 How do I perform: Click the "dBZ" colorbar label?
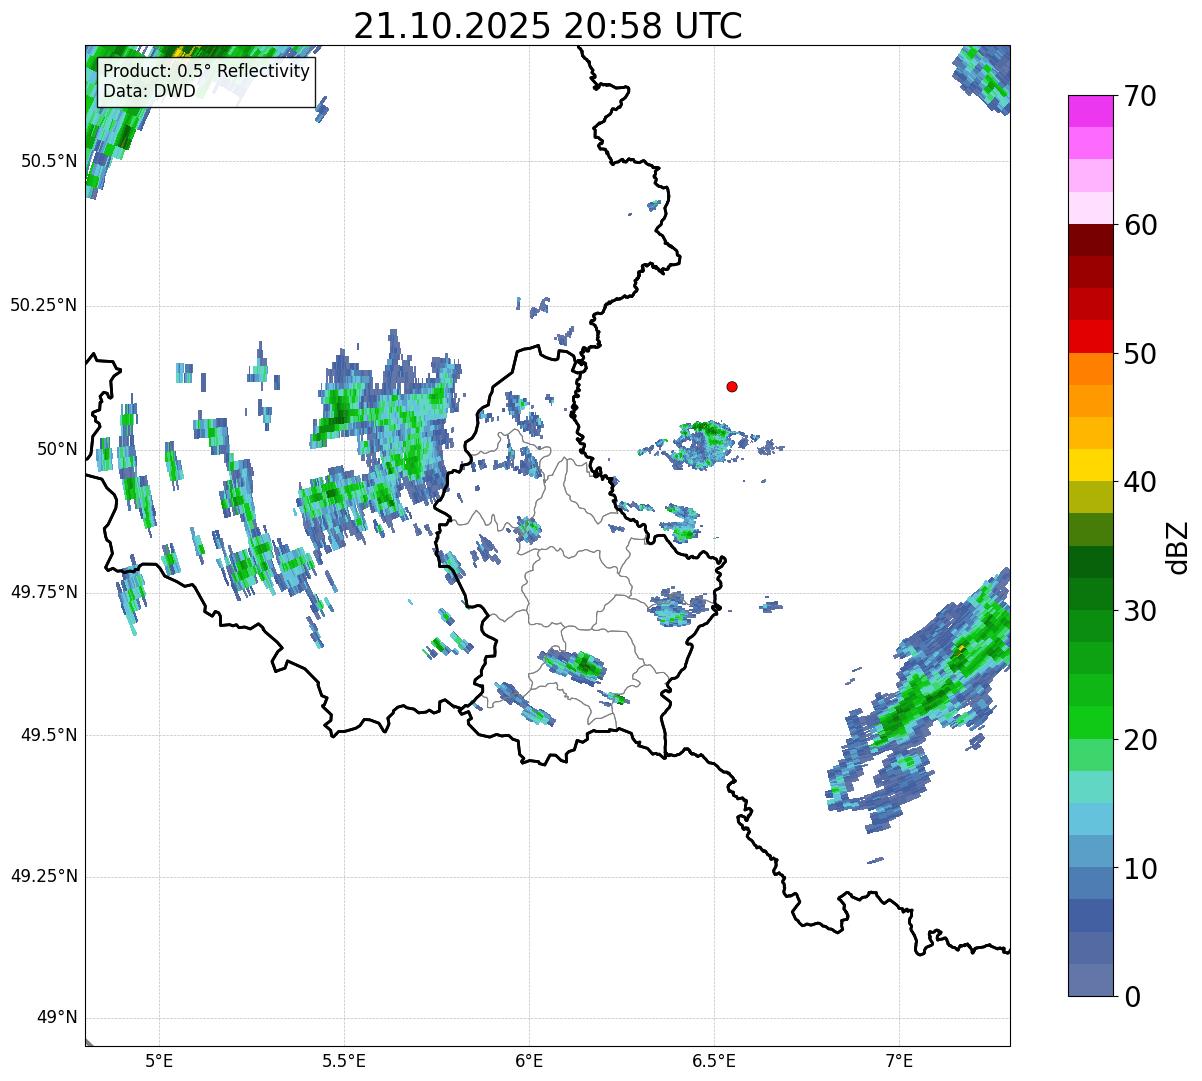[1178, 546]
